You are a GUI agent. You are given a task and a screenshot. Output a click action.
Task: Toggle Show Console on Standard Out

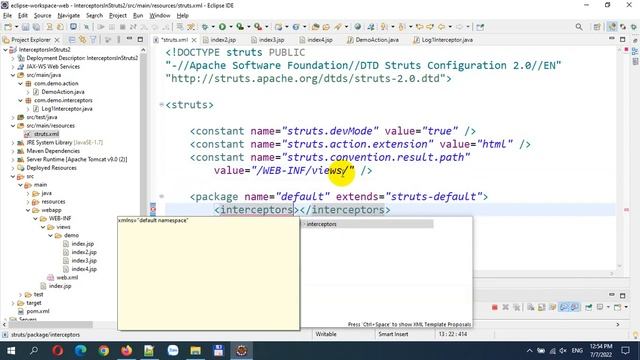pos(564,307)
